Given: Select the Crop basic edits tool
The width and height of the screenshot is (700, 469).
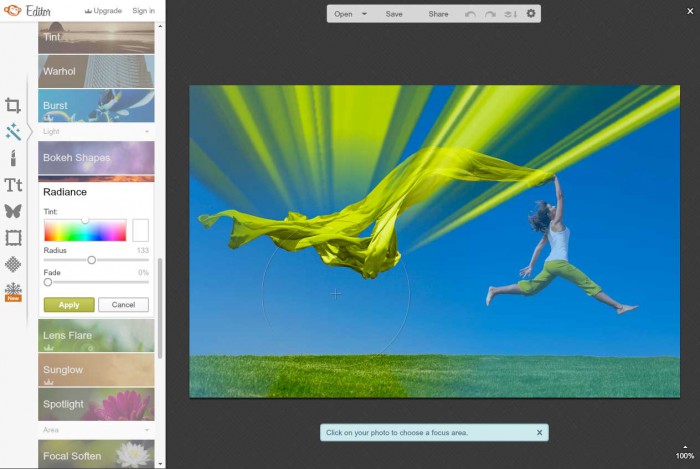Looking at the screenshot, I should click(13, 105).
